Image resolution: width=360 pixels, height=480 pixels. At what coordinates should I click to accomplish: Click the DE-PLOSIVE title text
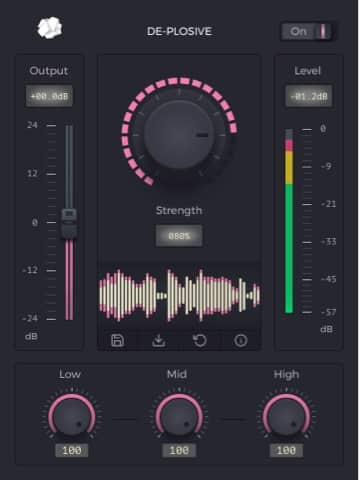[179, 31]
